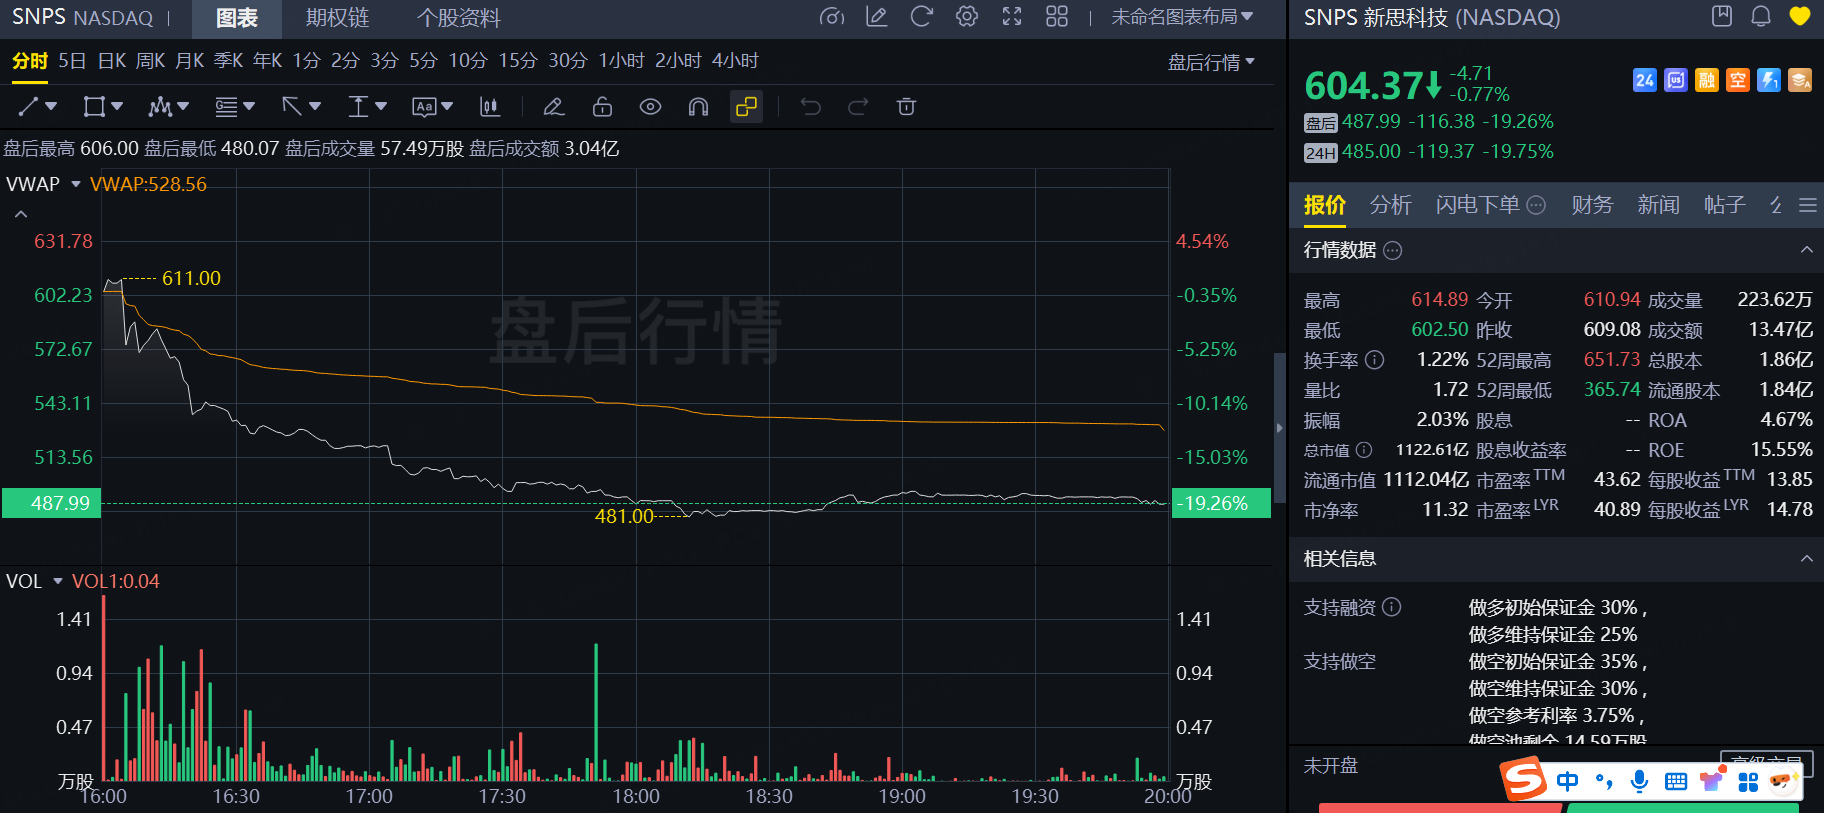Click the gauge indicator icon in top bar
Viewport: 1824px width, 813px height.
tap(831, 17)
